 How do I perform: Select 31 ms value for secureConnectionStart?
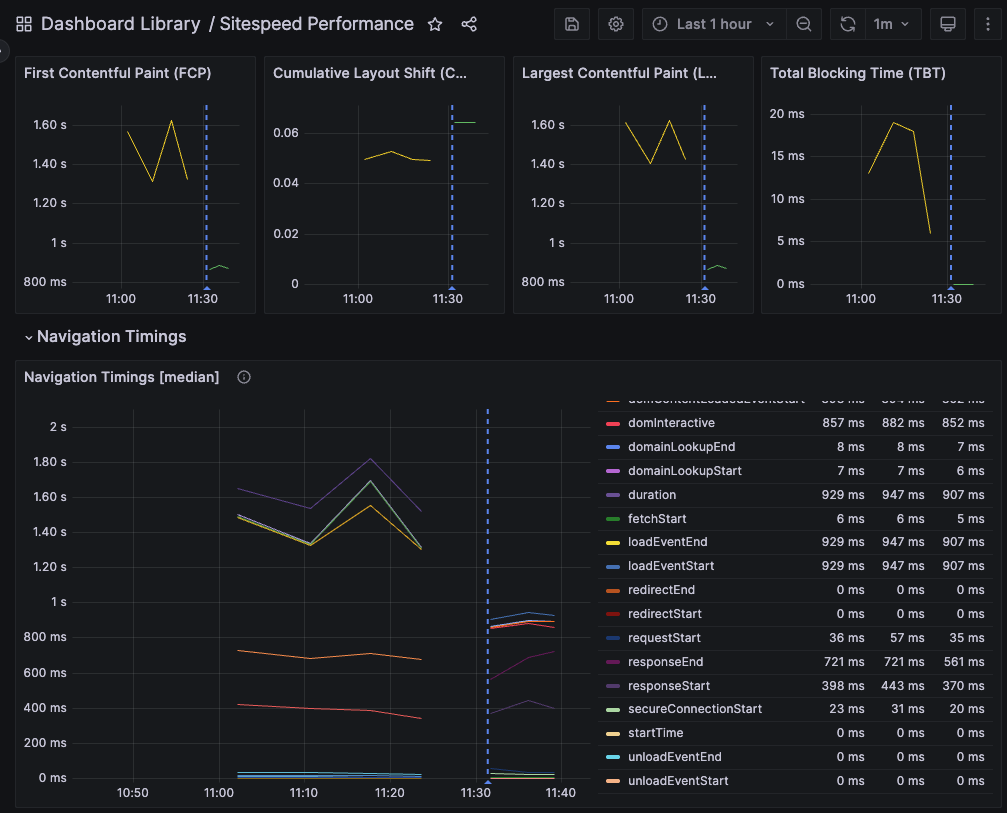click(x=907, y=709)
